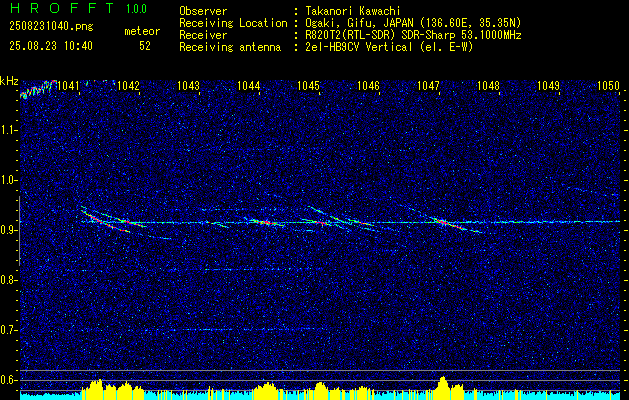The width and height of the screenshot is (629, 400).
Task: Click the HROFFT title text
Action: (x=61, y=8)
